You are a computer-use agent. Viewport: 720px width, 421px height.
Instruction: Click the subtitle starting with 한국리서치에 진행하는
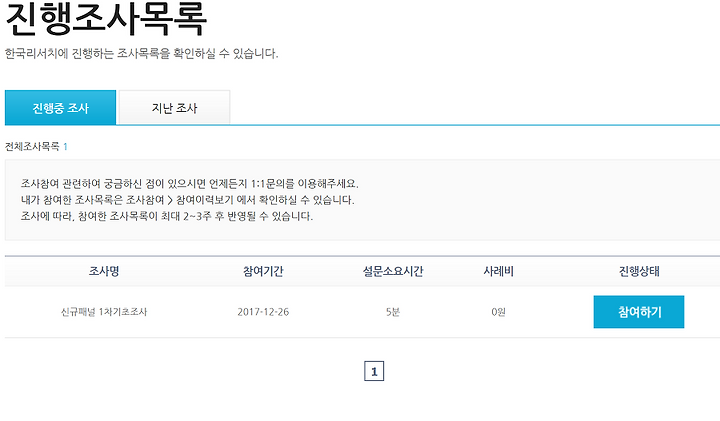tap(141, 53)
